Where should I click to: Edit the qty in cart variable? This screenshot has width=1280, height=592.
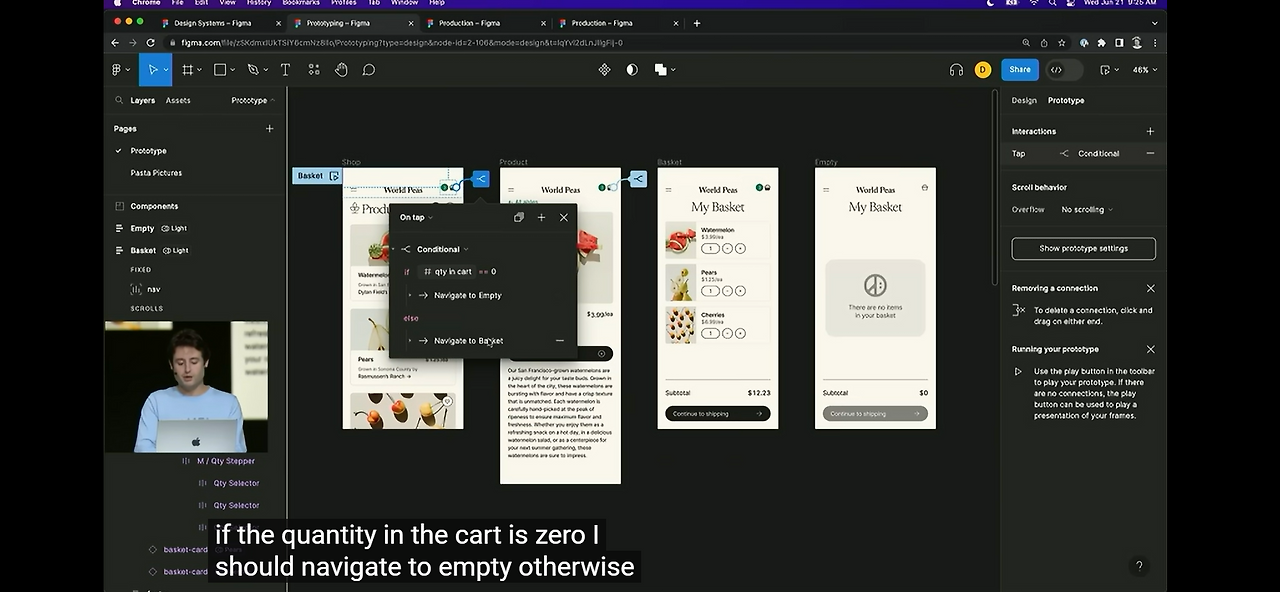tap(448, 271)
